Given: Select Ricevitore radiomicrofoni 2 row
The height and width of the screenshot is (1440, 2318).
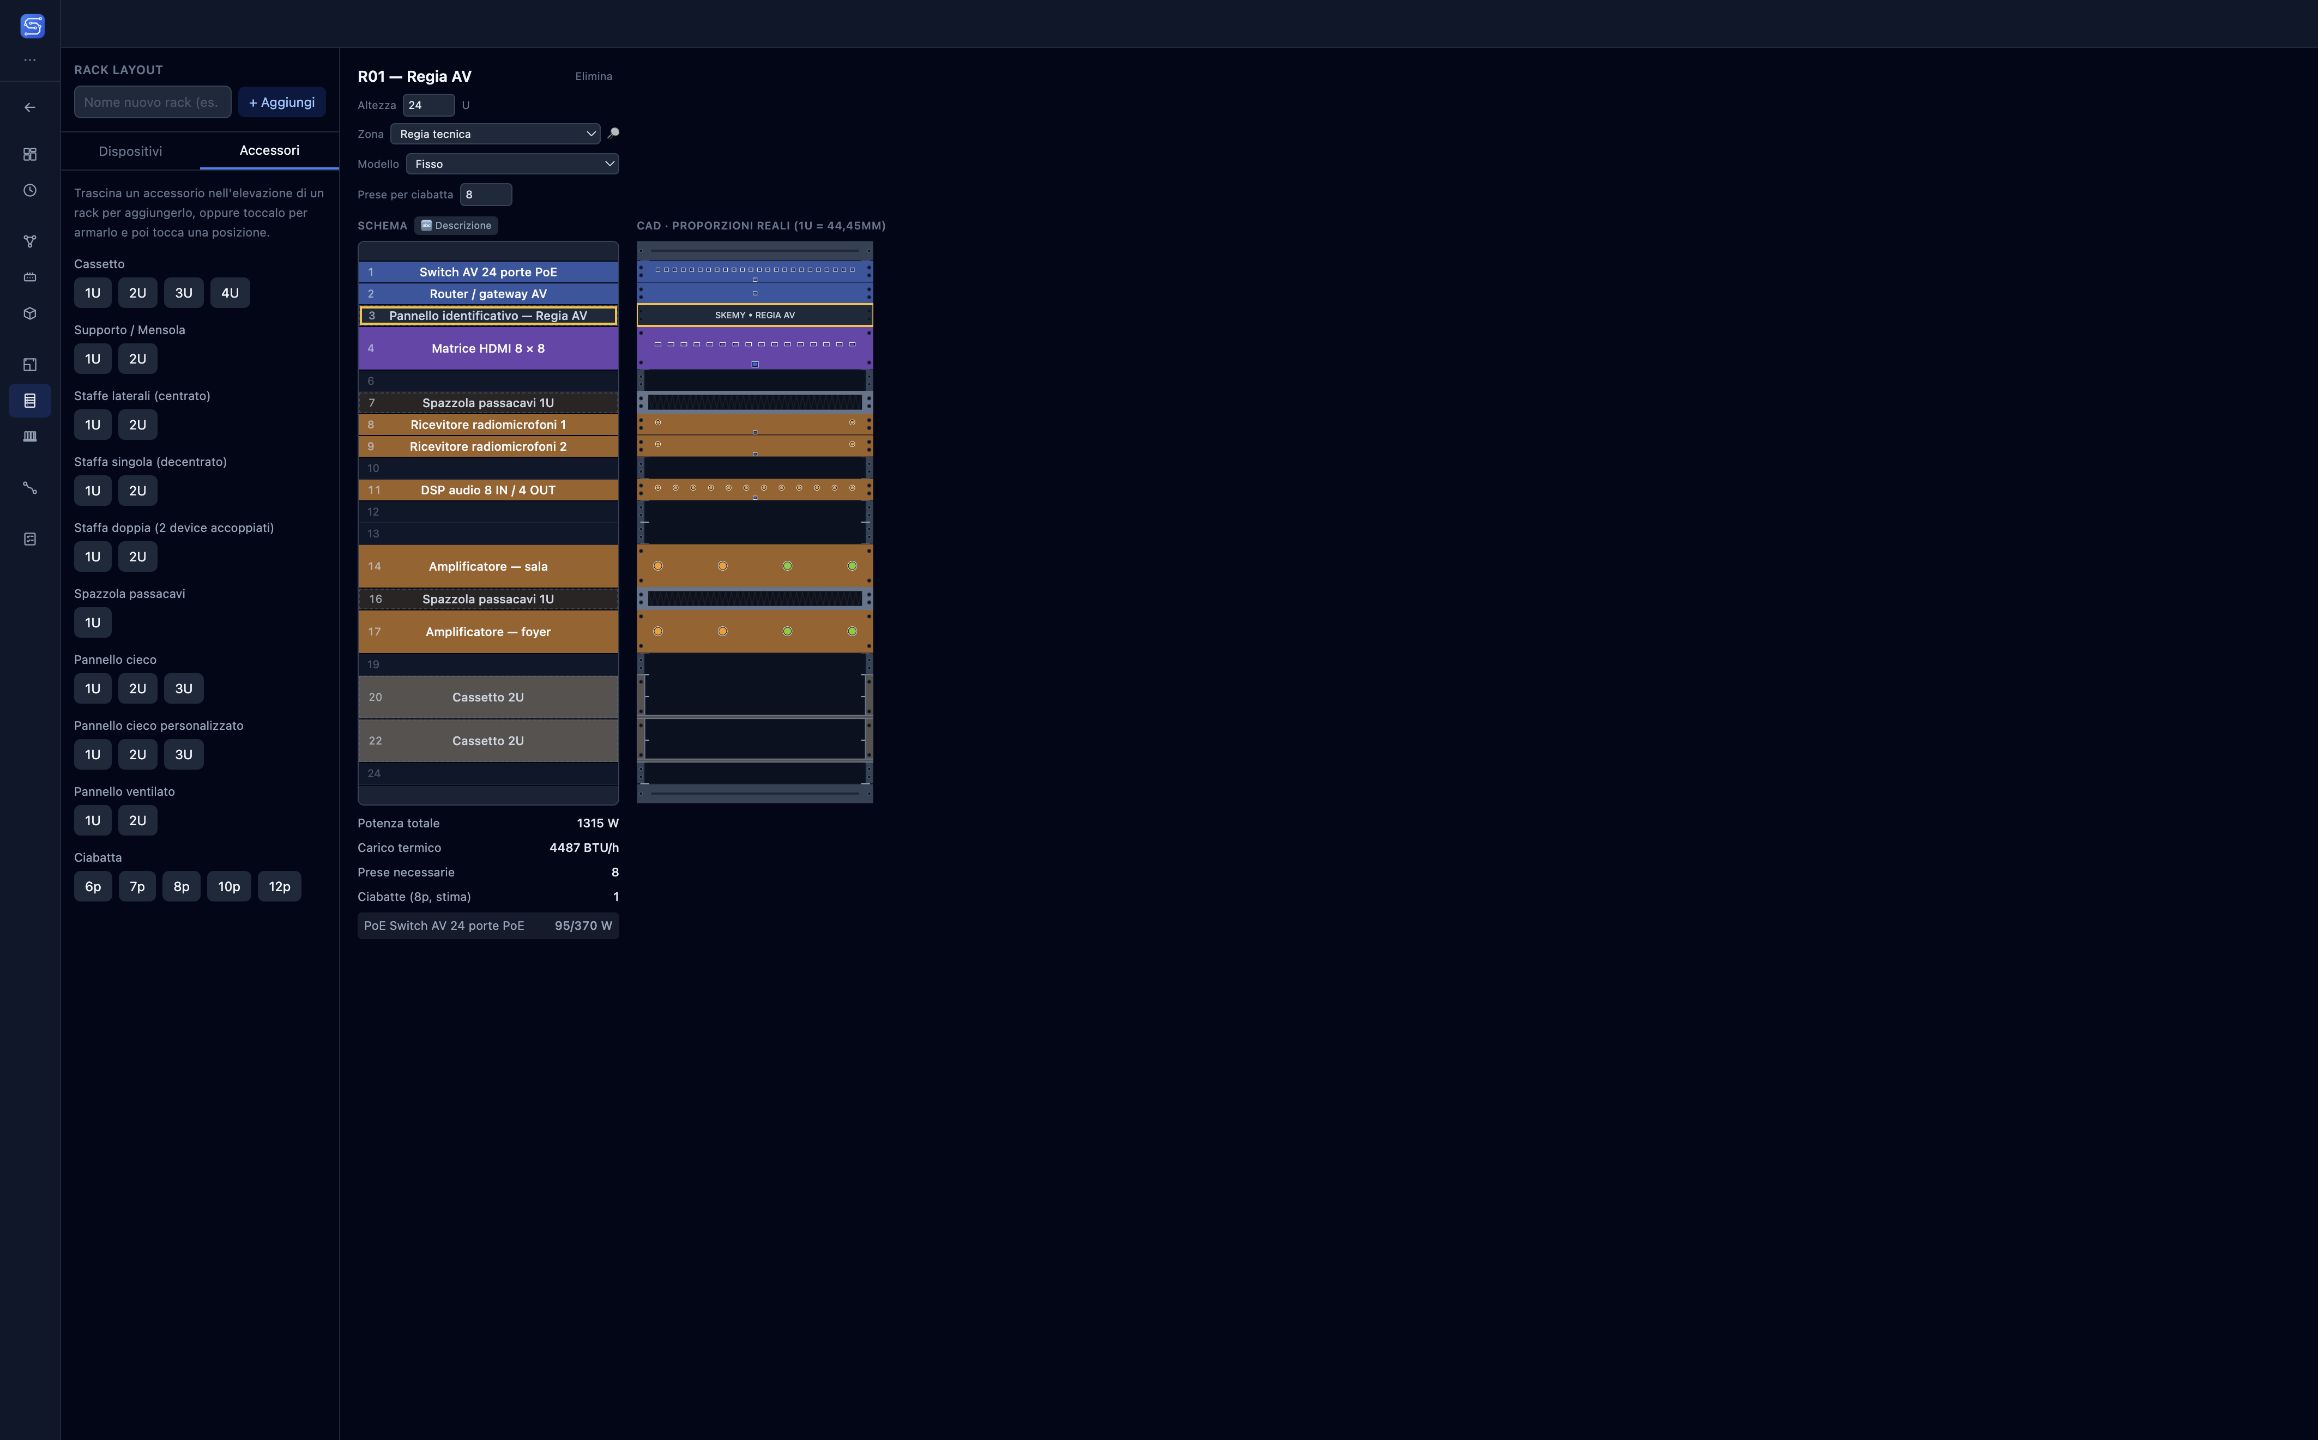Looking at the screenshot, I should click(488, 447).
